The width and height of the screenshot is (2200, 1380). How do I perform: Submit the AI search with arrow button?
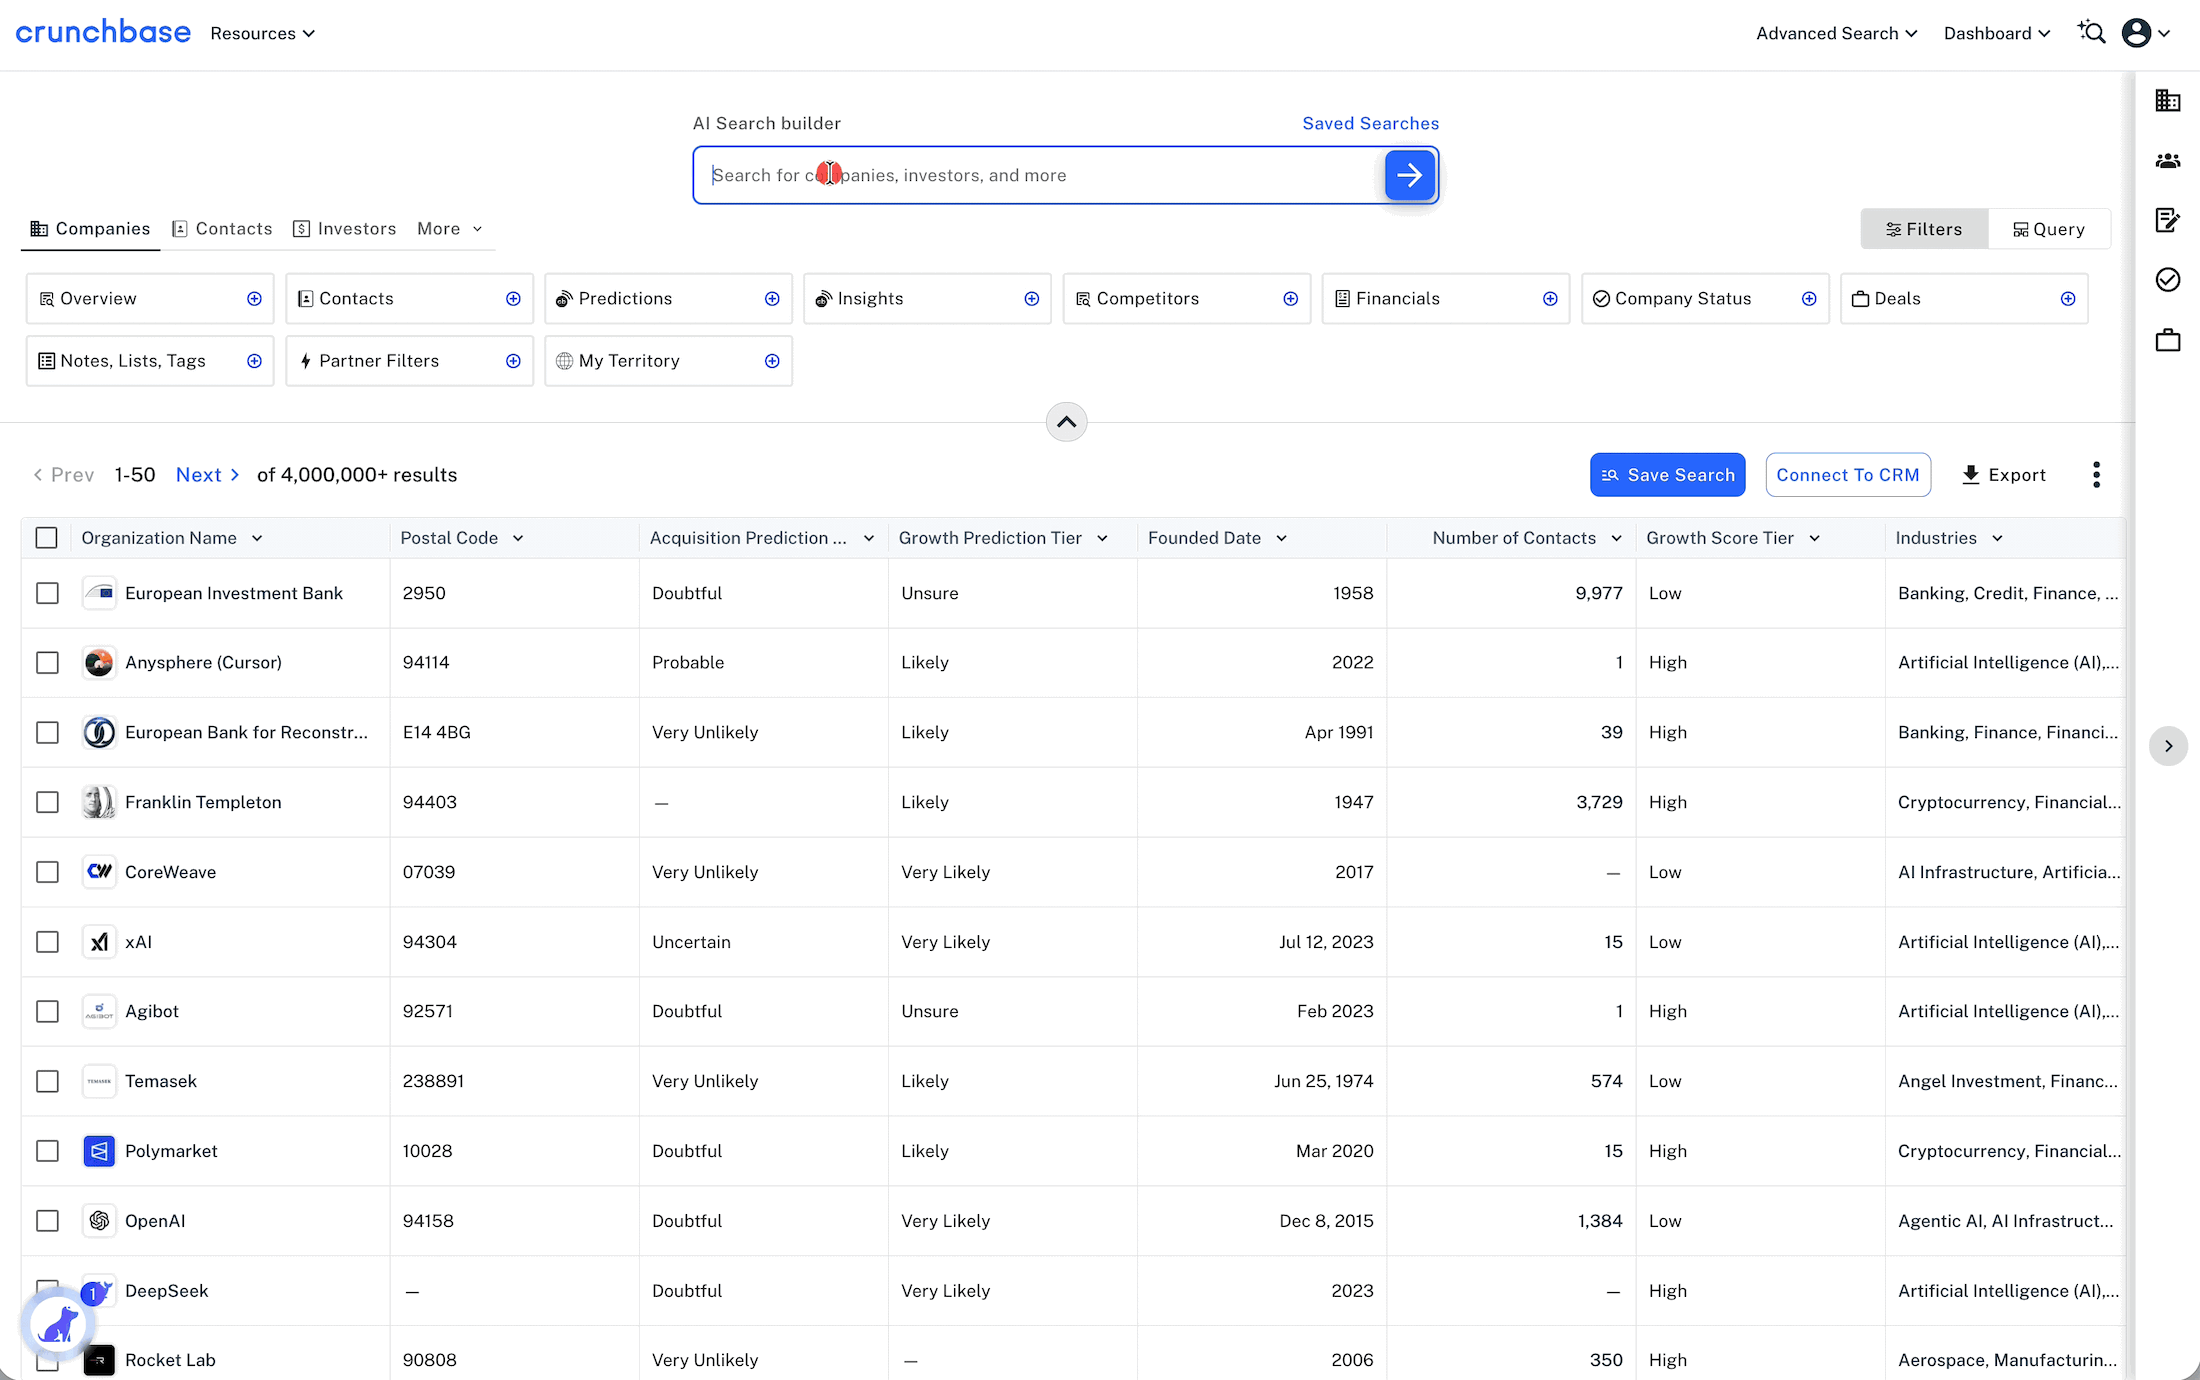pyautogui.click(x=1410, y=175)
